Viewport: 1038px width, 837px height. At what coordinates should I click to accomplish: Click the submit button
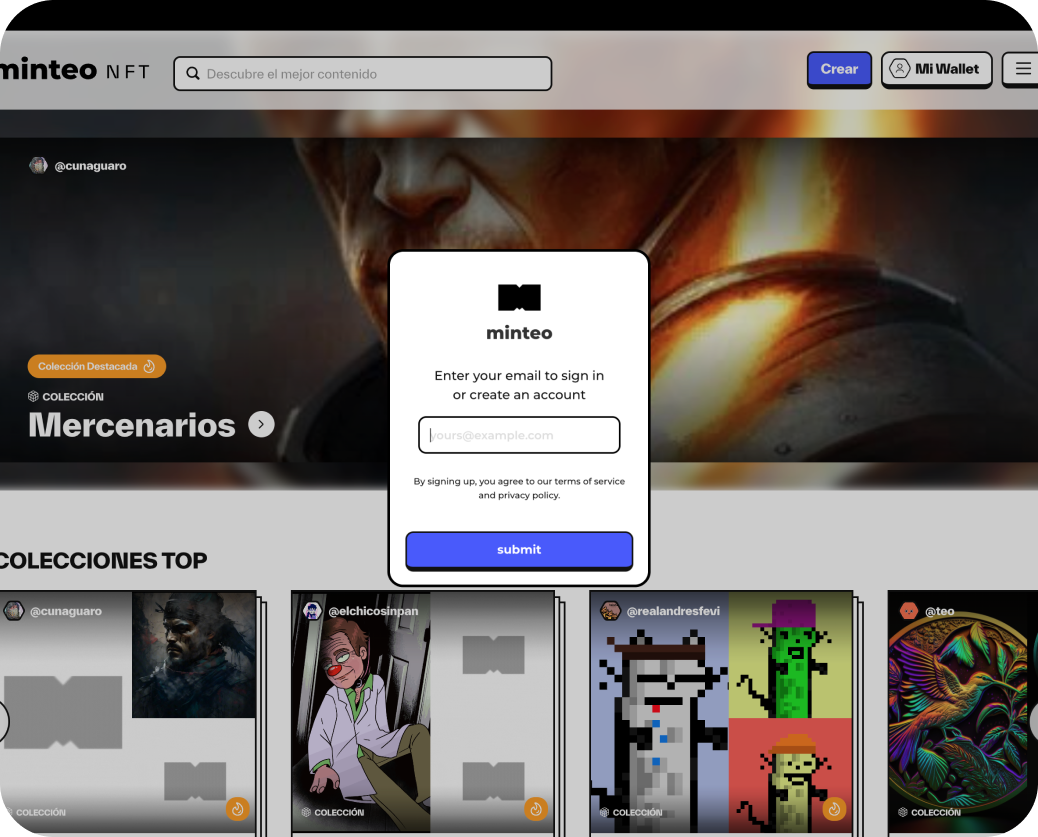click(519, 550)
